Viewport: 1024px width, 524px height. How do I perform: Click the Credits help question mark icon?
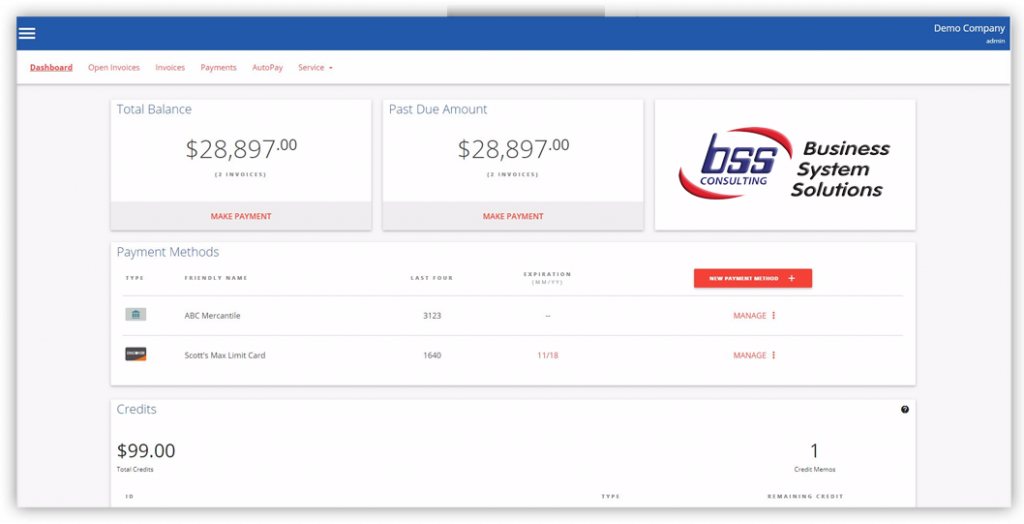(x=904, y=410)
